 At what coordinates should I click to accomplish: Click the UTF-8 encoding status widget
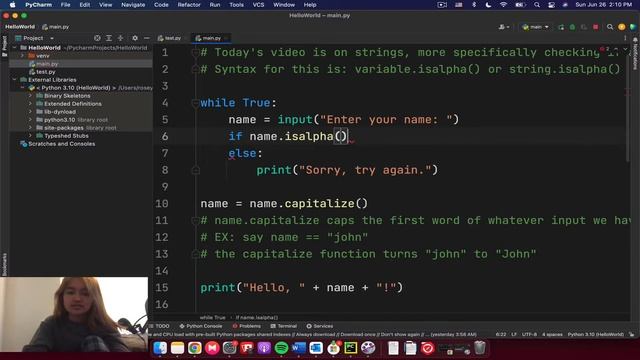[x=529, y=334]
